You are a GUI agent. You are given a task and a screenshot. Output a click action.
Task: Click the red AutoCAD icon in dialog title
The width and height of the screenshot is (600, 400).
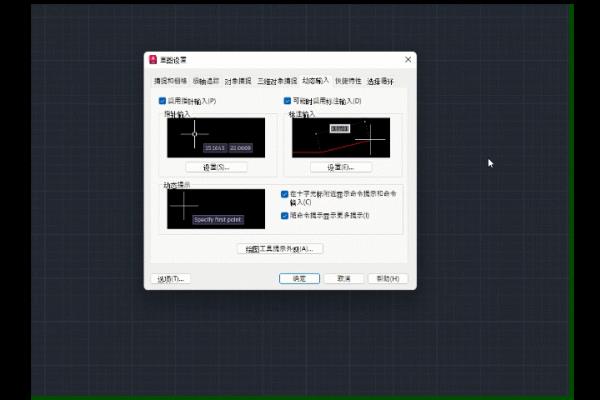coord(153,60)
